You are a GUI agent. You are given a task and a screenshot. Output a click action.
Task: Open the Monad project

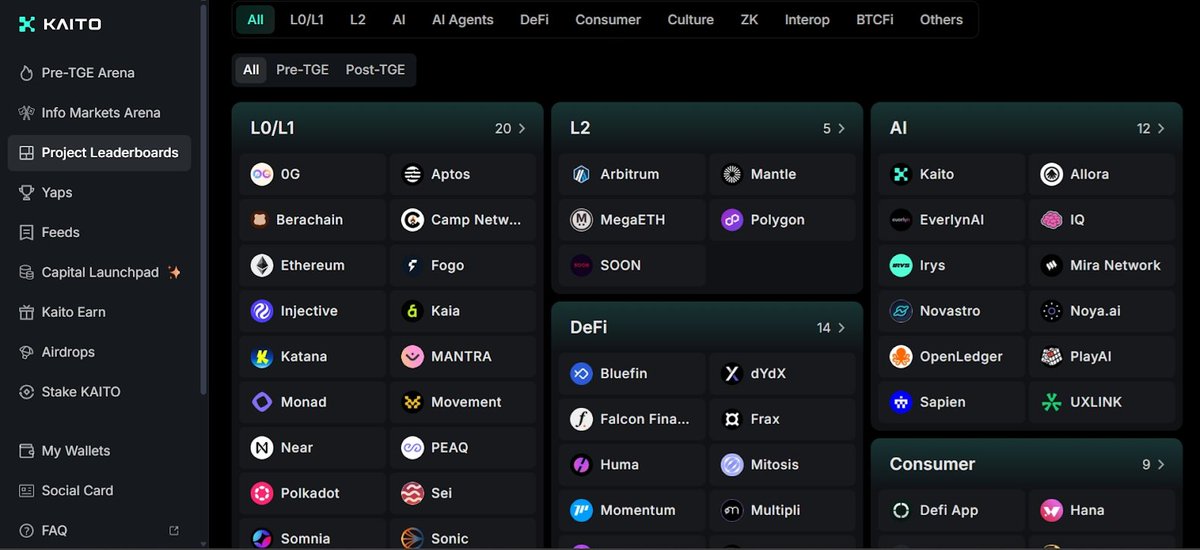312,402
